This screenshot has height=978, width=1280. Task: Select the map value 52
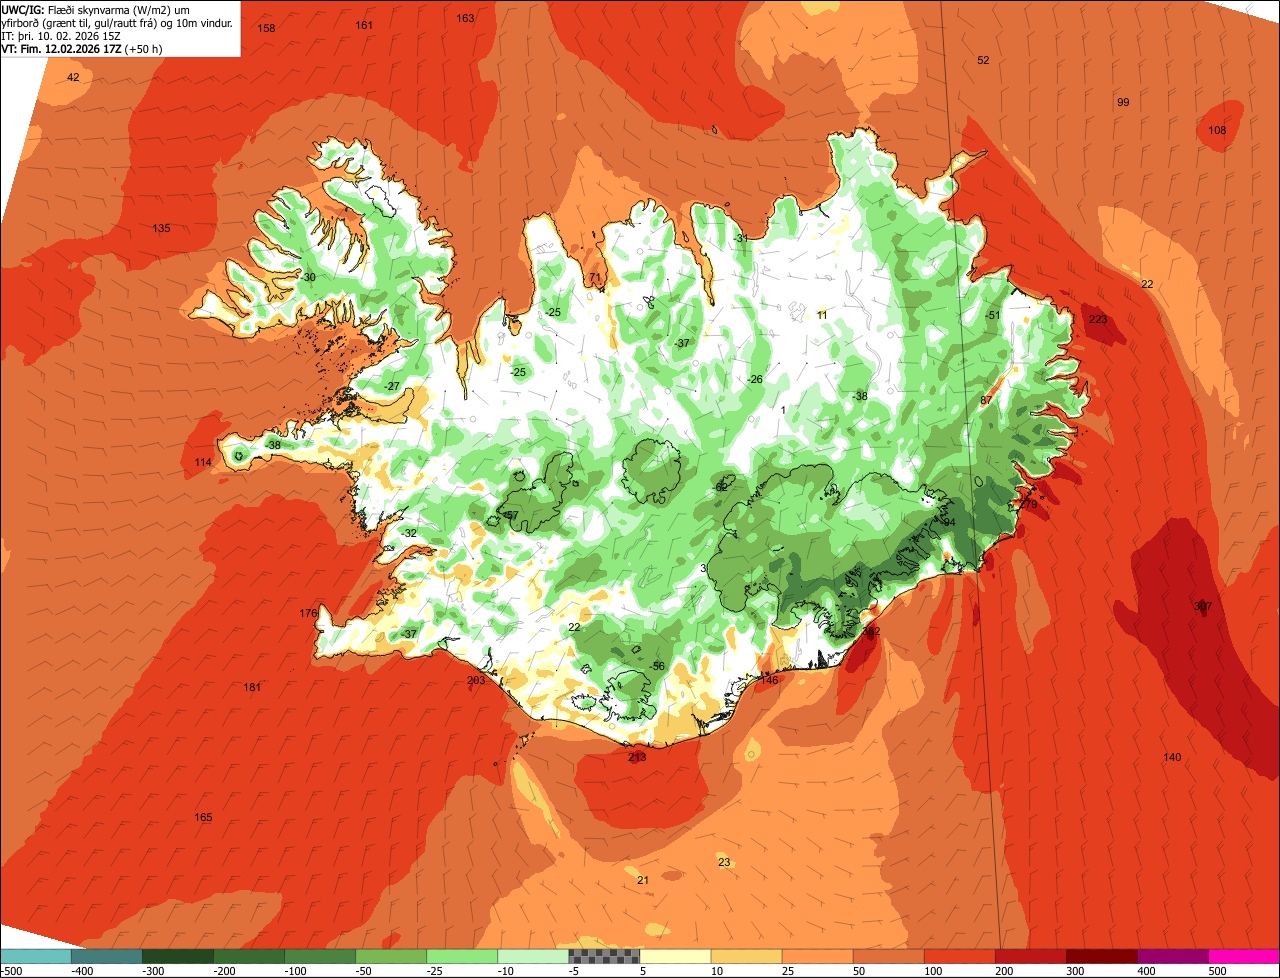[983, 60]
